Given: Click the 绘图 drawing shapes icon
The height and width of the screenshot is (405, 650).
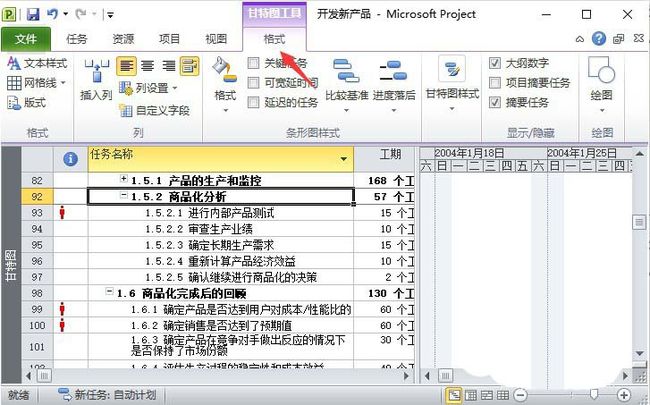Looking at the screenshot, I should click(601, 70).
